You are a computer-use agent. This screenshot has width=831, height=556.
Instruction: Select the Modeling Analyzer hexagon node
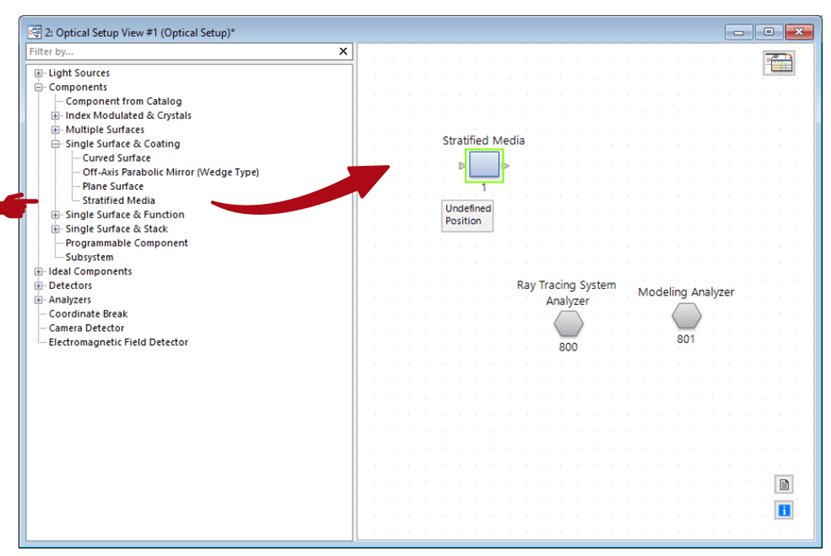click(x=686, y=316)
